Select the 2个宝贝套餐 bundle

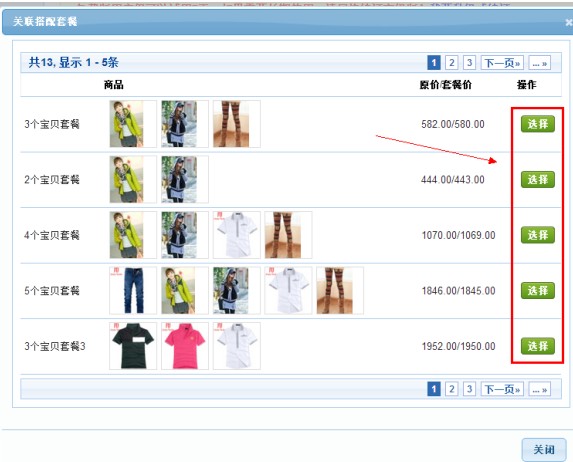pos(538,179)
